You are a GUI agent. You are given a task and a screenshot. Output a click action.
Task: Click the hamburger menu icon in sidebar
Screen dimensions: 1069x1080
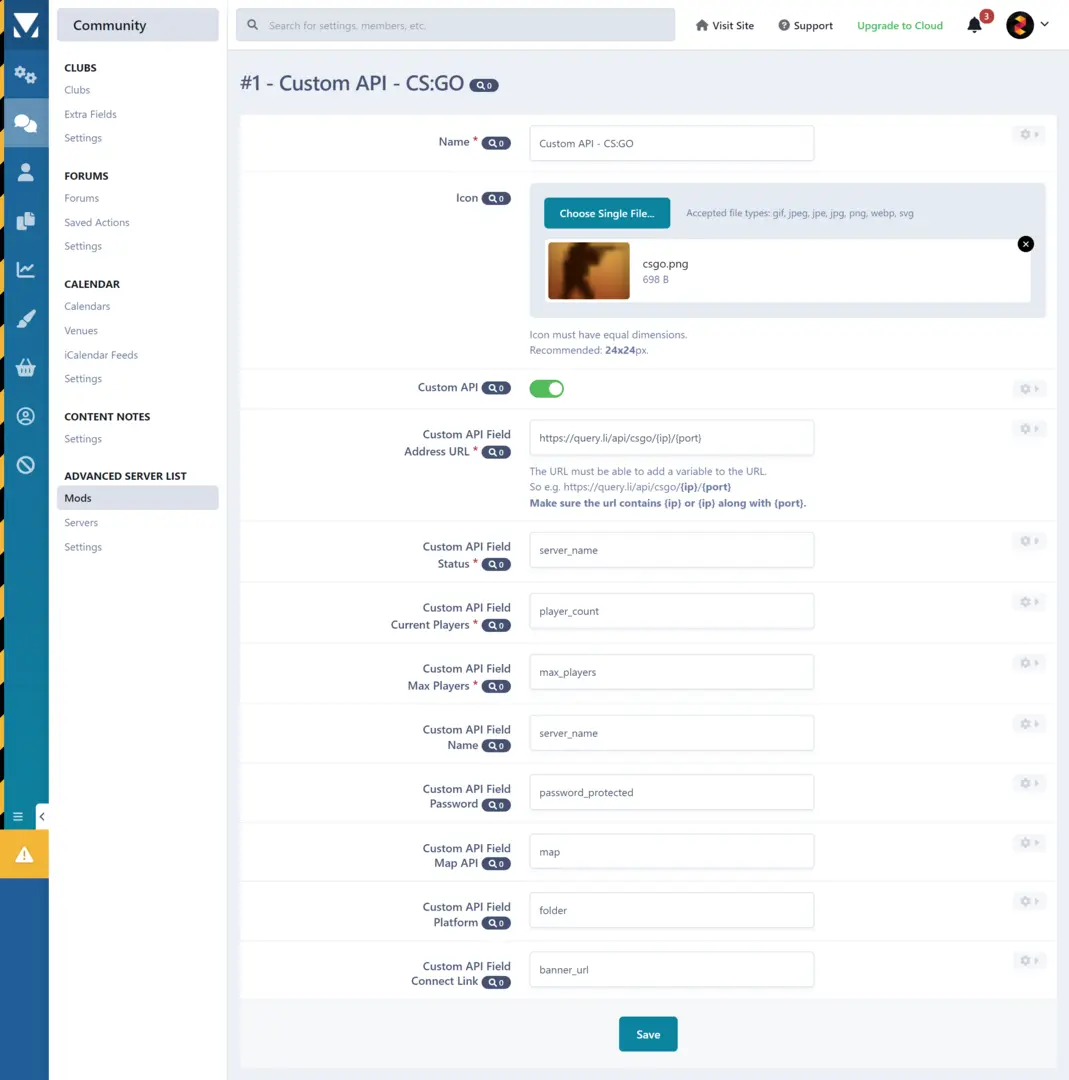coord(18,817)
